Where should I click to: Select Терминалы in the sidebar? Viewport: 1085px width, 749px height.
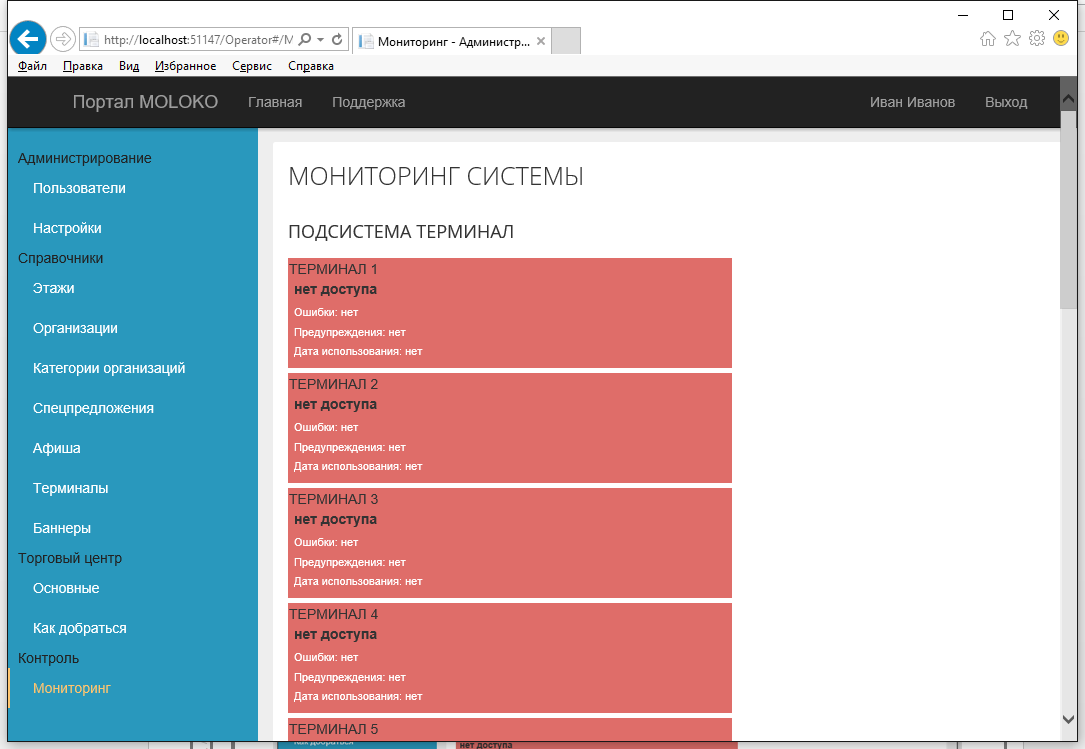70,488
